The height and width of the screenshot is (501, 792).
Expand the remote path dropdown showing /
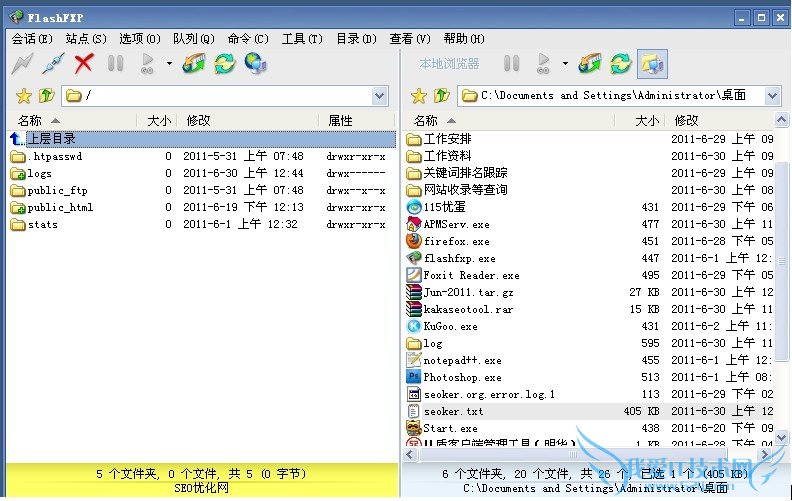tap(380, 96)
